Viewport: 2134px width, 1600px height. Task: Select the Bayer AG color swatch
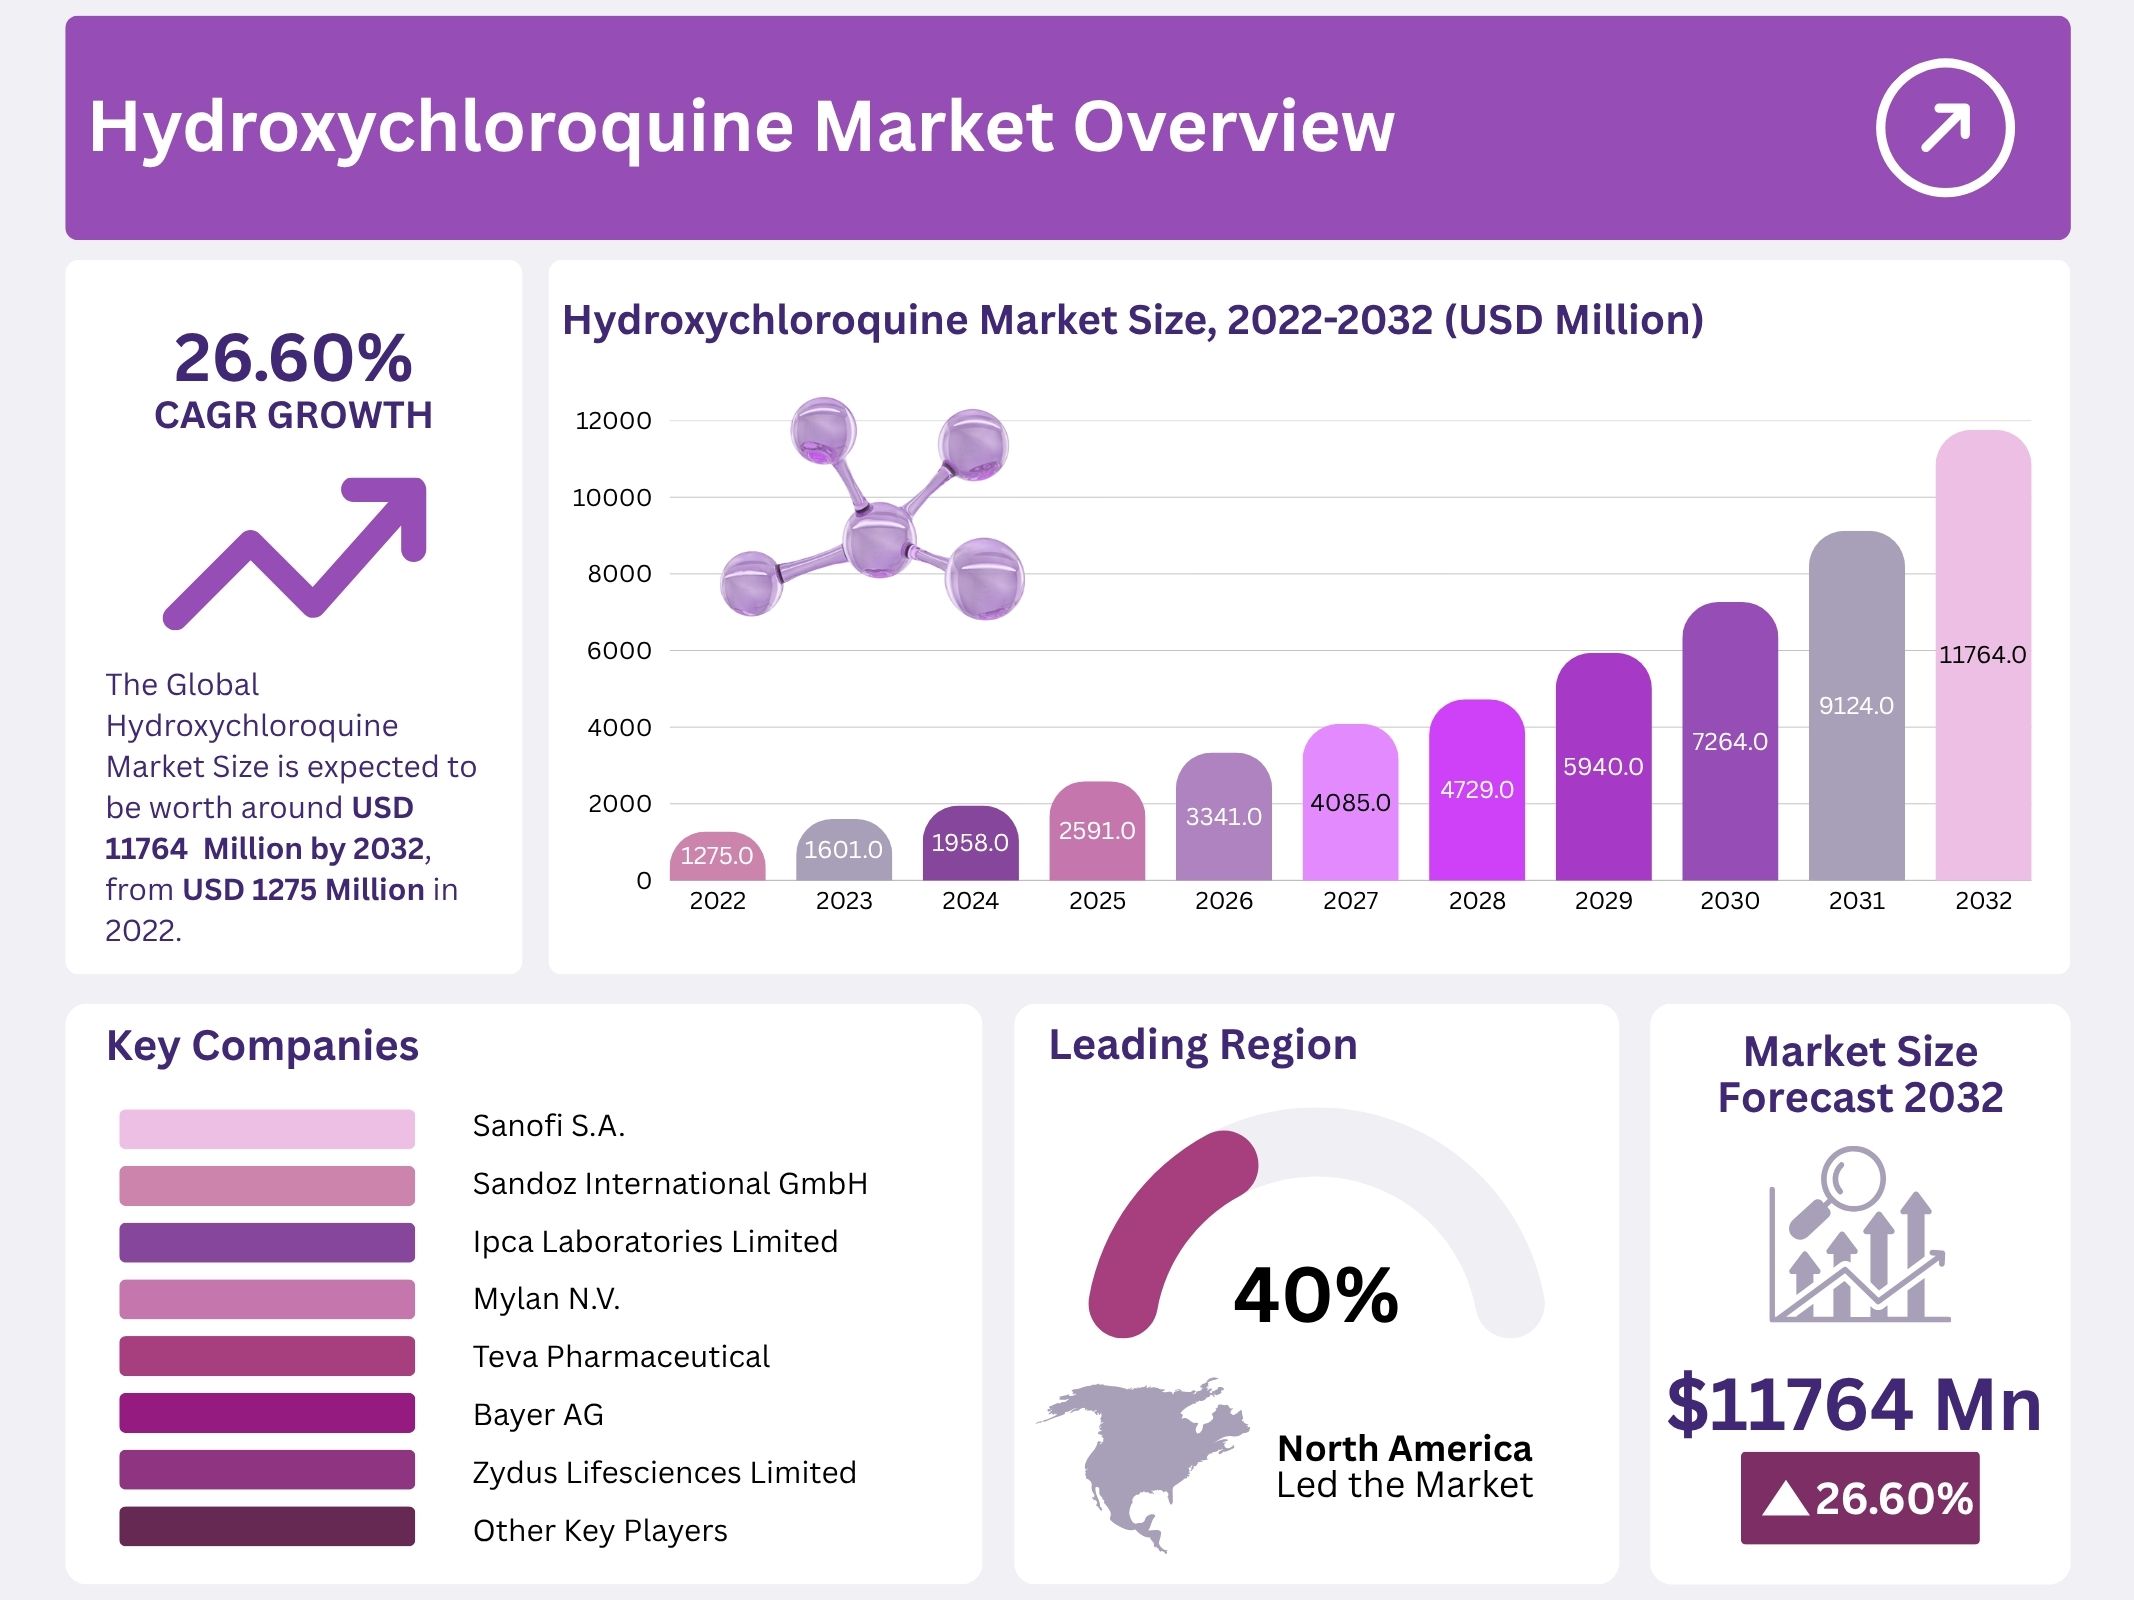266,1413
